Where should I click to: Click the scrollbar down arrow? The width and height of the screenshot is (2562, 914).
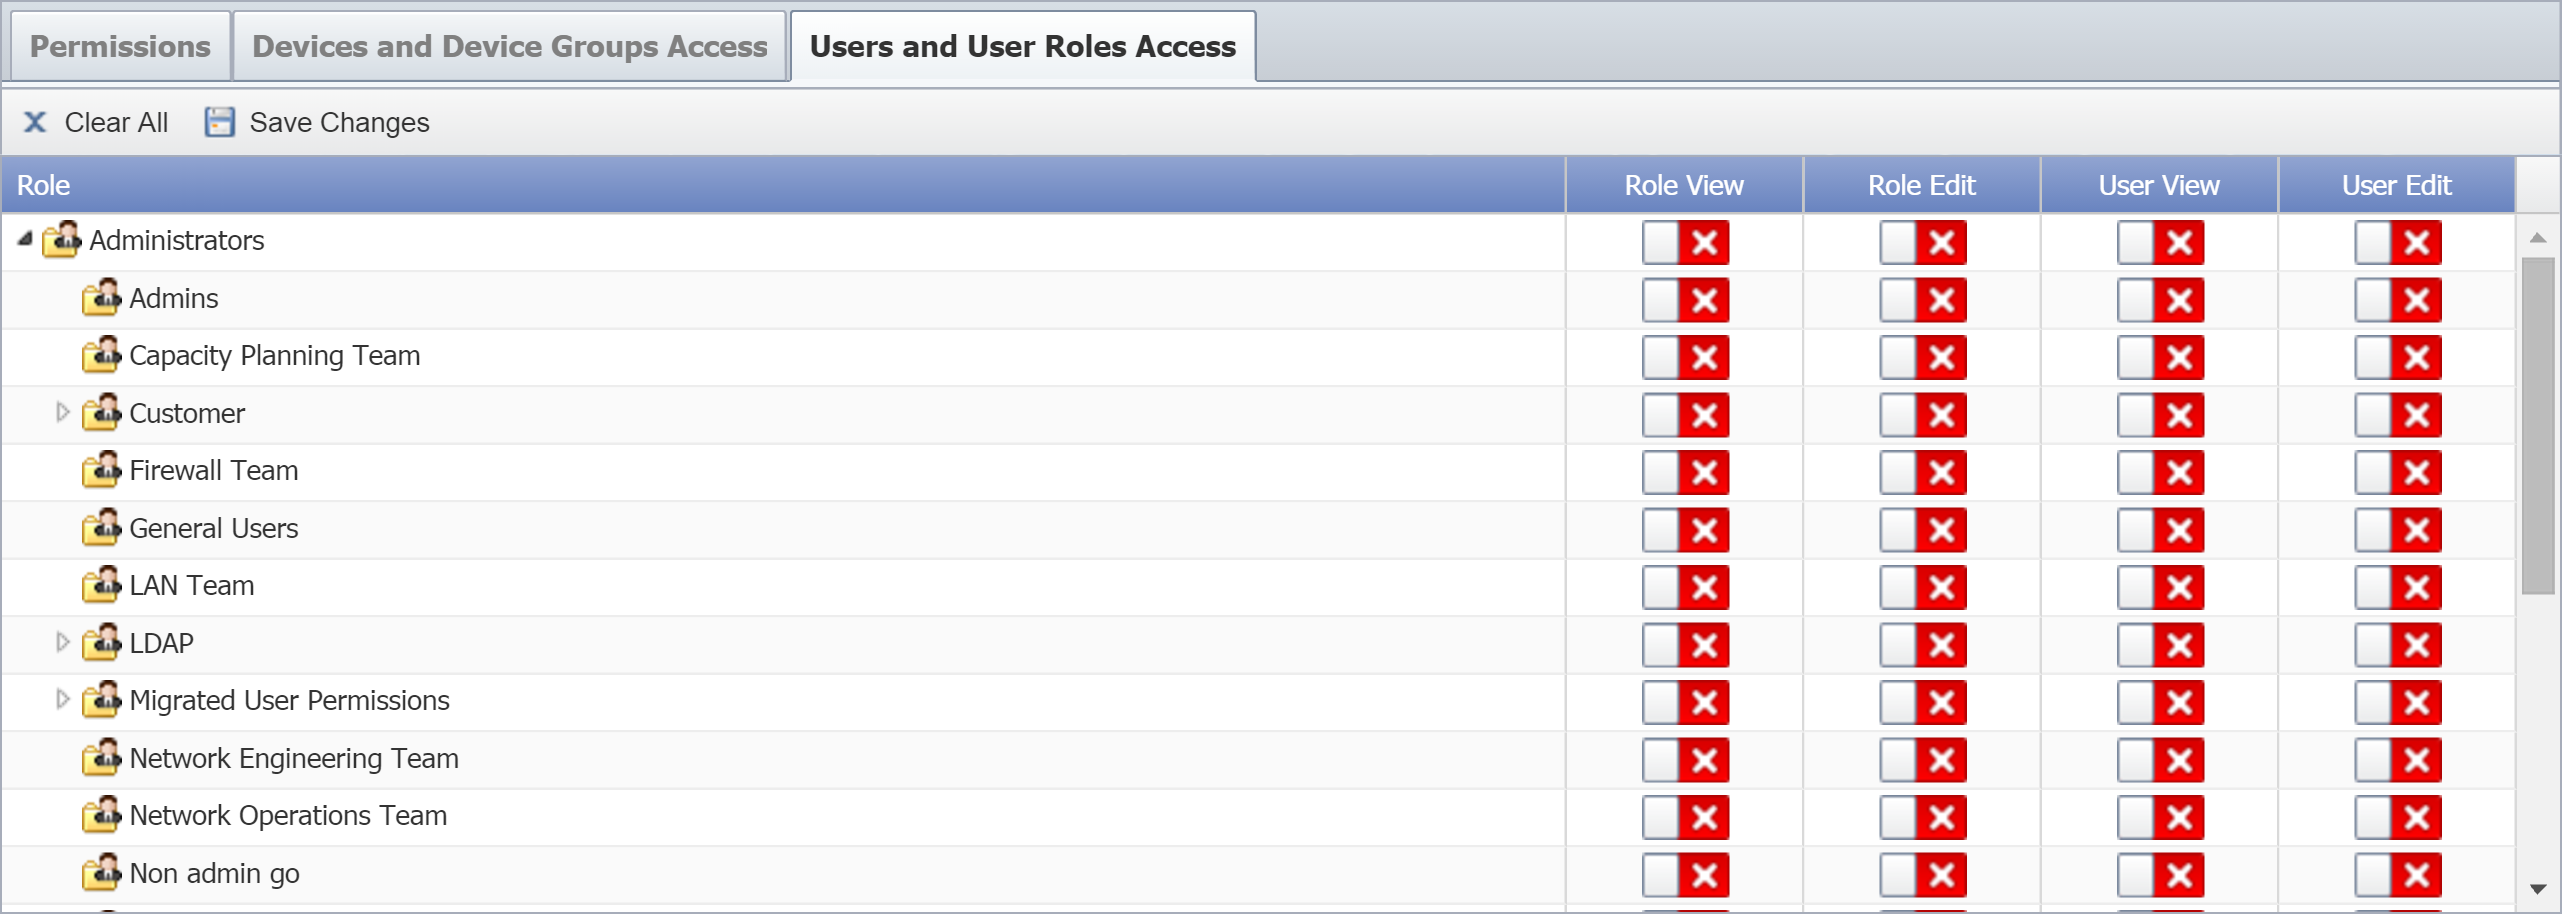click(x=2538, y=889)
